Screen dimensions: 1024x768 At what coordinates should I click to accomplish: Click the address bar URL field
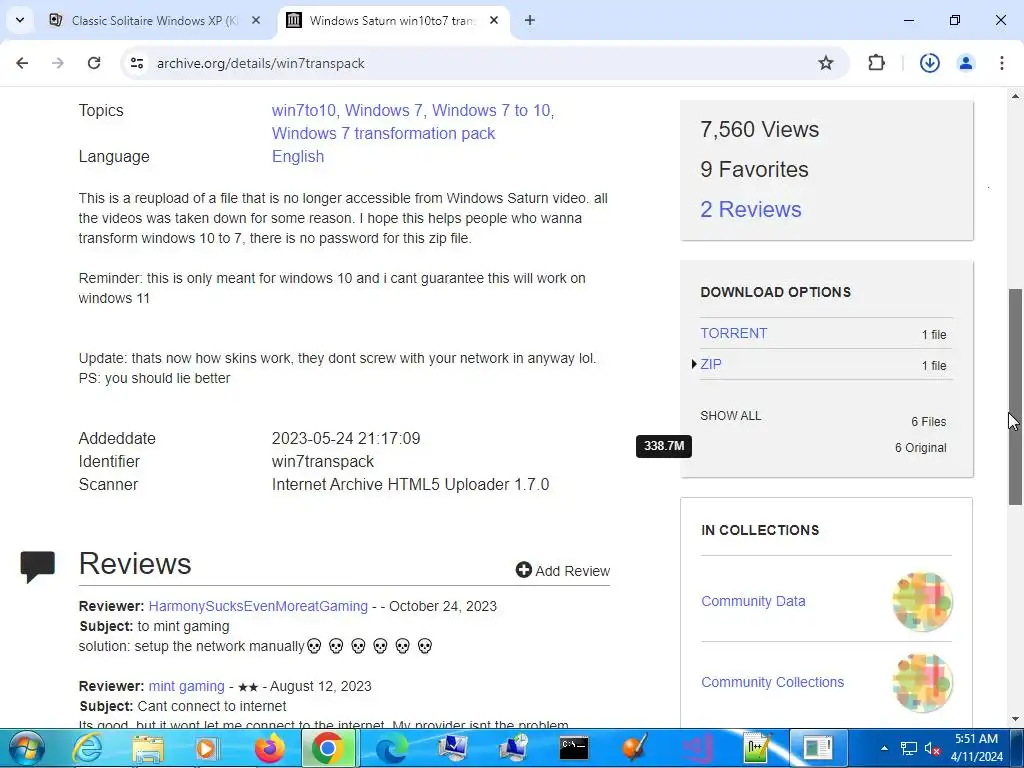tap(483, 63)
